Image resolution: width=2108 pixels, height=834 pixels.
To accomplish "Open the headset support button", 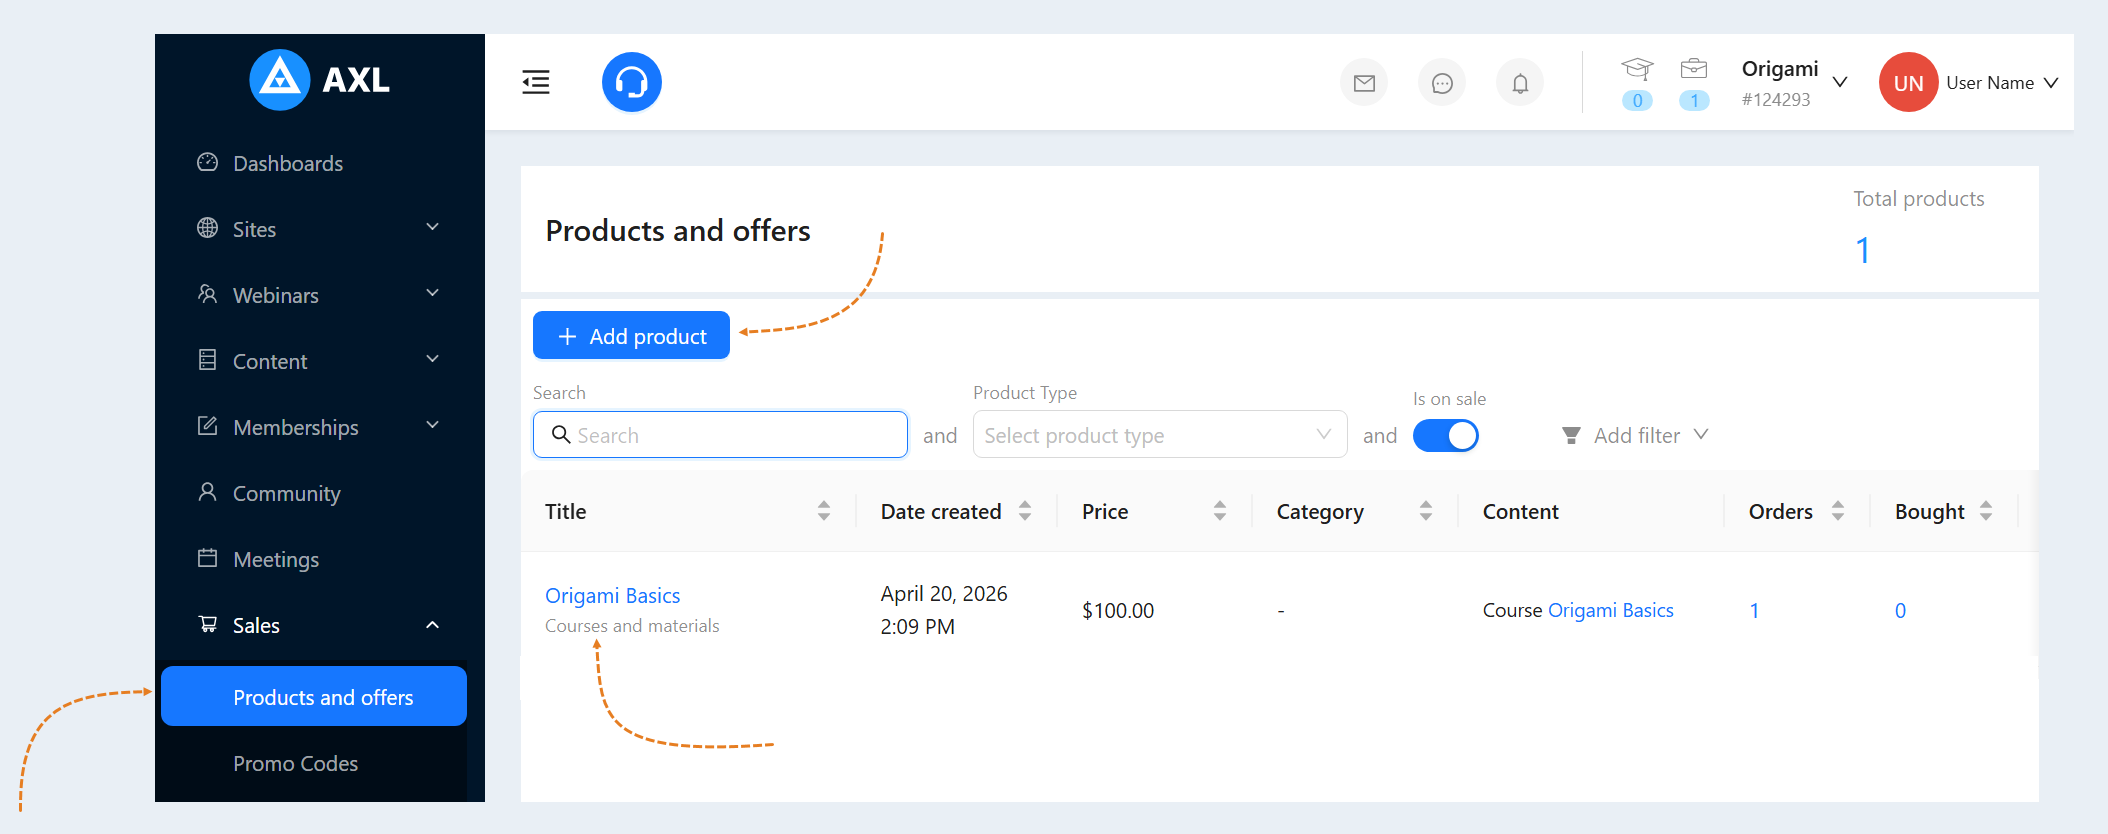I will click(632, 82).
